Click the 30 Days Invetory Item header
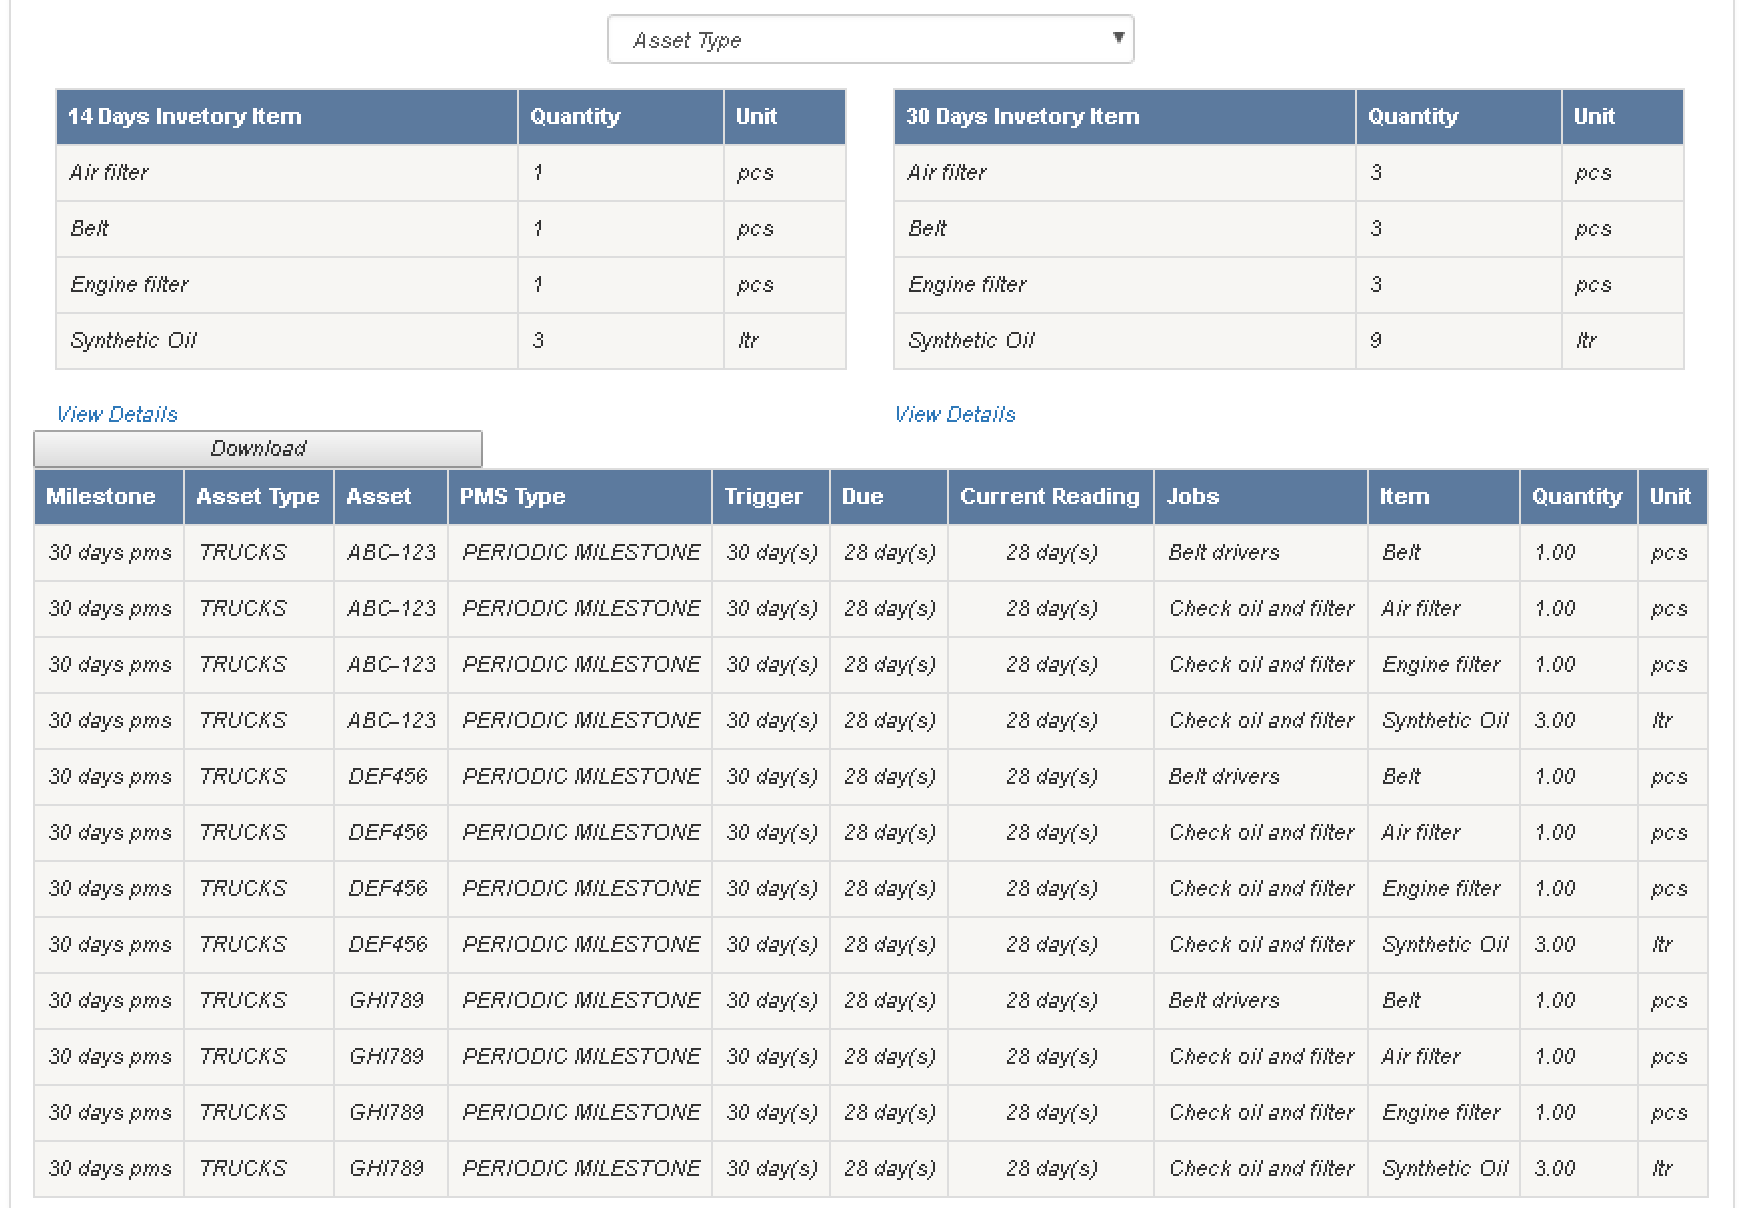The width and height of the screenshot is (1745, 1208). [1022, 117]
